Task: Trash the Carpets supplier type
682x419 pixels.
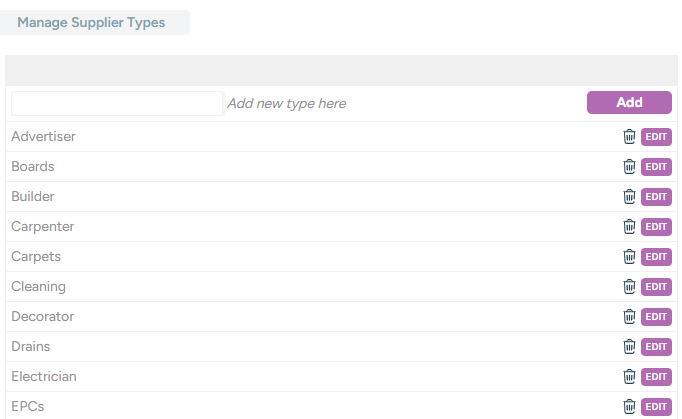Action: pos(629,257)
